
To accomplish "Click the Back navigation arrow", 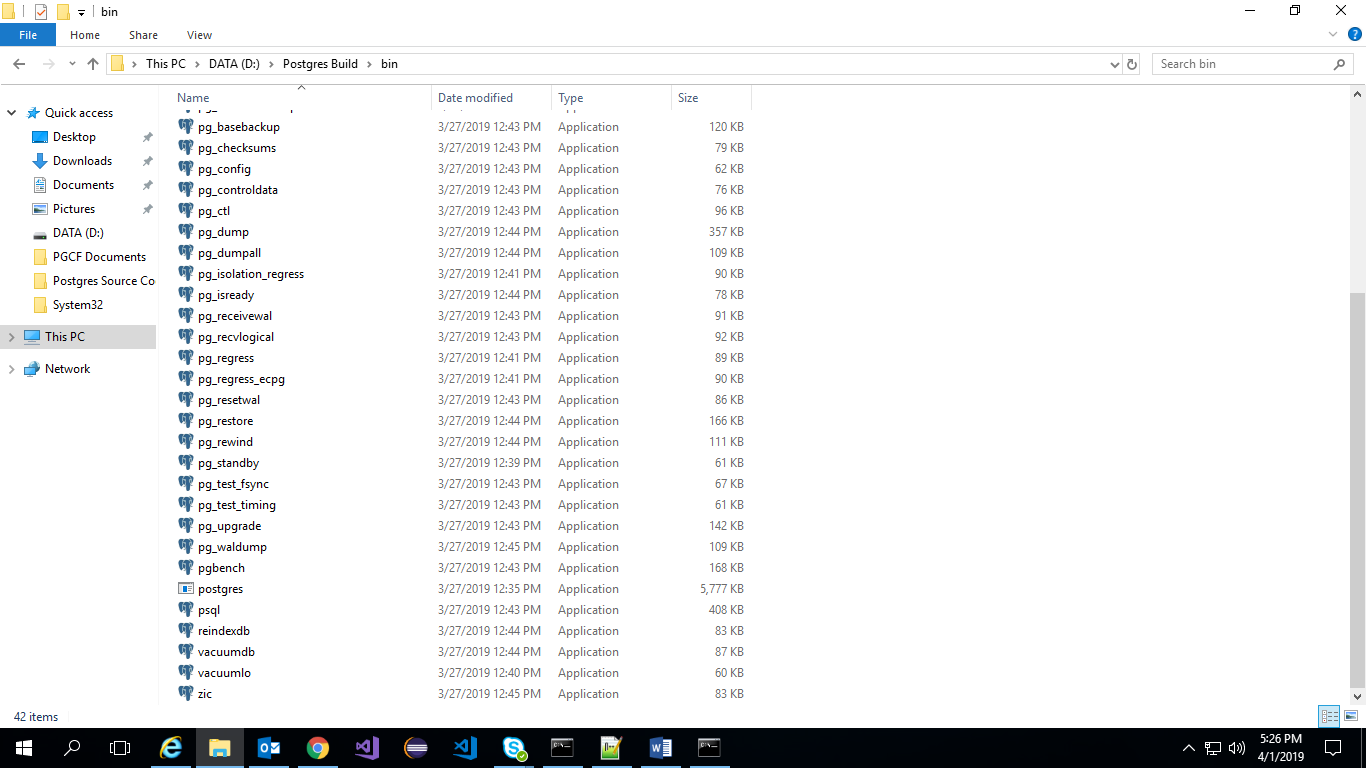I will [19, 64].
